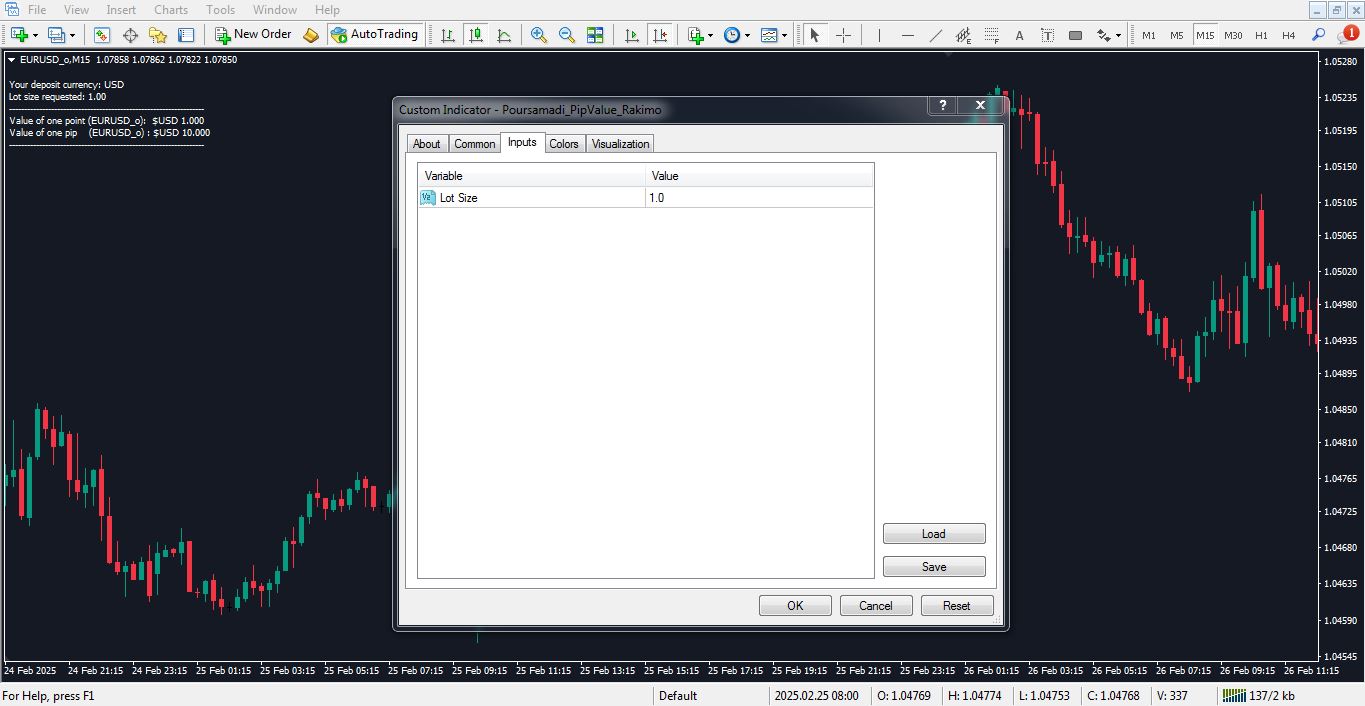Image resolution: width=1365 pixels, height=706 pixels.
Task: Click the Tile Windows icon
Action: tap(595, 35)
